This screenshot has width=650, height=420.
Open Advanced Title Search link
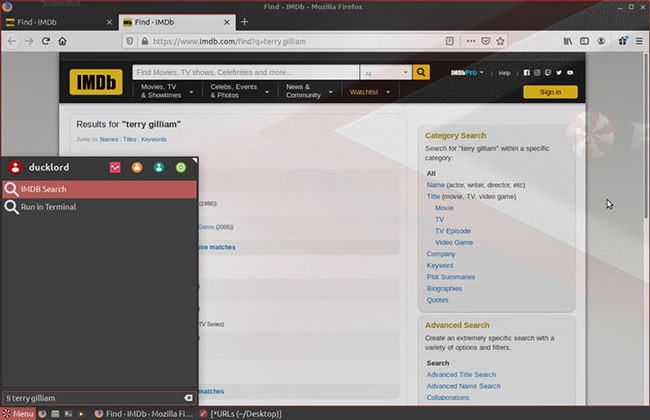(x=463, y=374)
